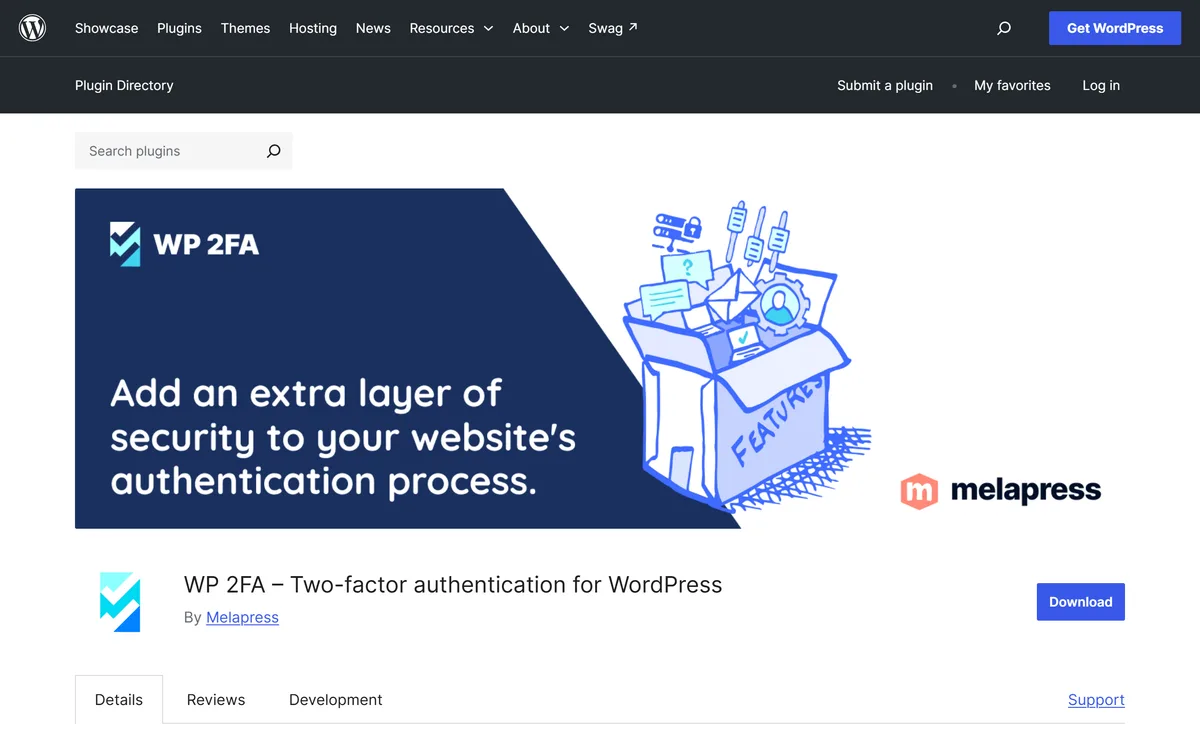Open the Swag external link
The width and height of the screenshot is (1200, 750).
tap(613, 28)
